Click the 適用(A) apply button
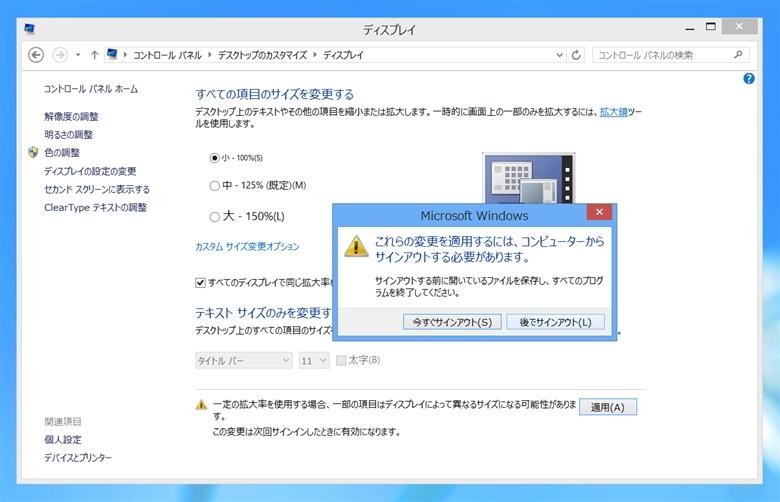The height and width of the screenshot is (502, 780). [x=608, y=407]
